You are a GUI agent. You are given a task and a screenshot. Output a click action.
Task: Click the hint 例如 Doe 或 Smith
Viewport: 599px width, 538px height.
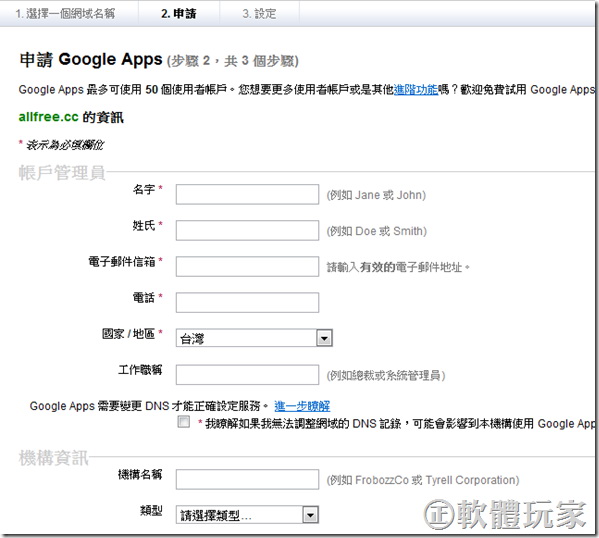click(376, 231)
